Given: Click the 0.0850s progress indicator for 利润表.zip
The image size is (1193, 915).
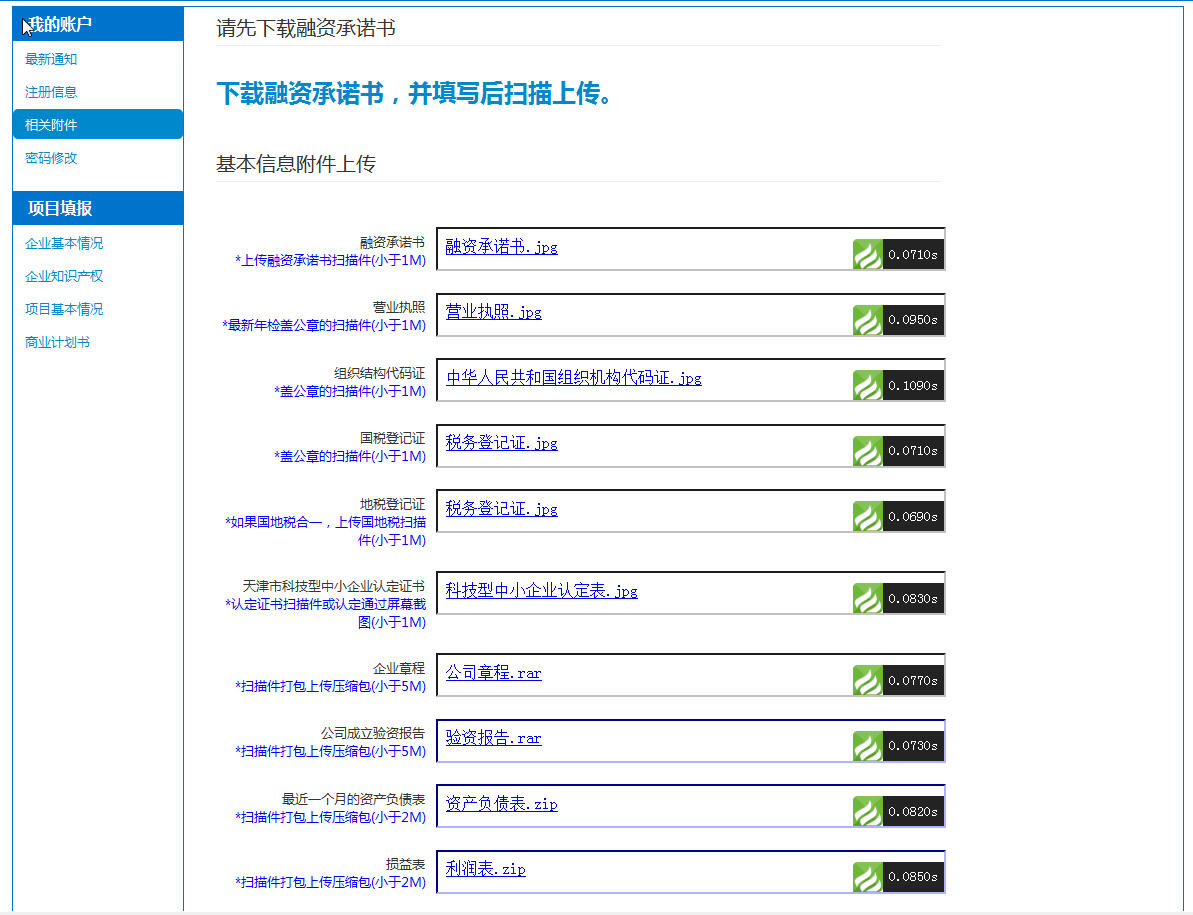Looking at the screenshot, I should 913,877.
